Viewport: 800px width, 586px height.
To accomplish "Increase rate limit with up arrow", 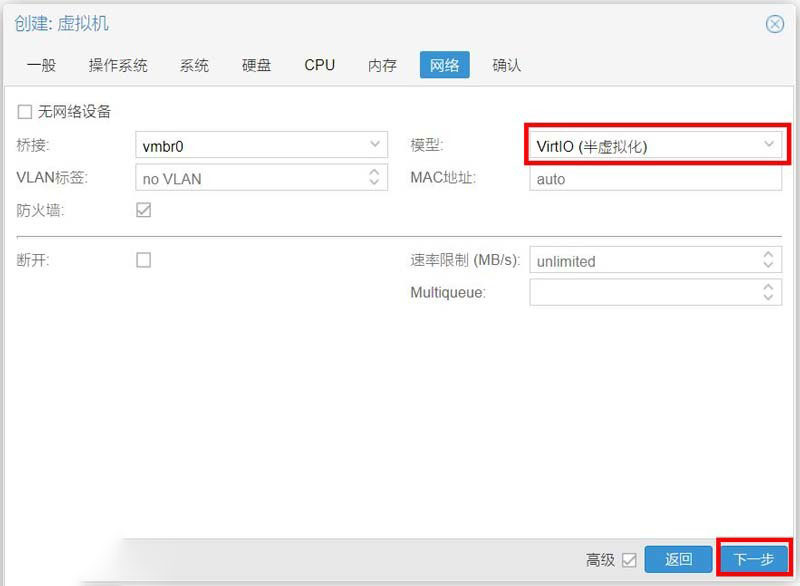I will coord(768,254).
